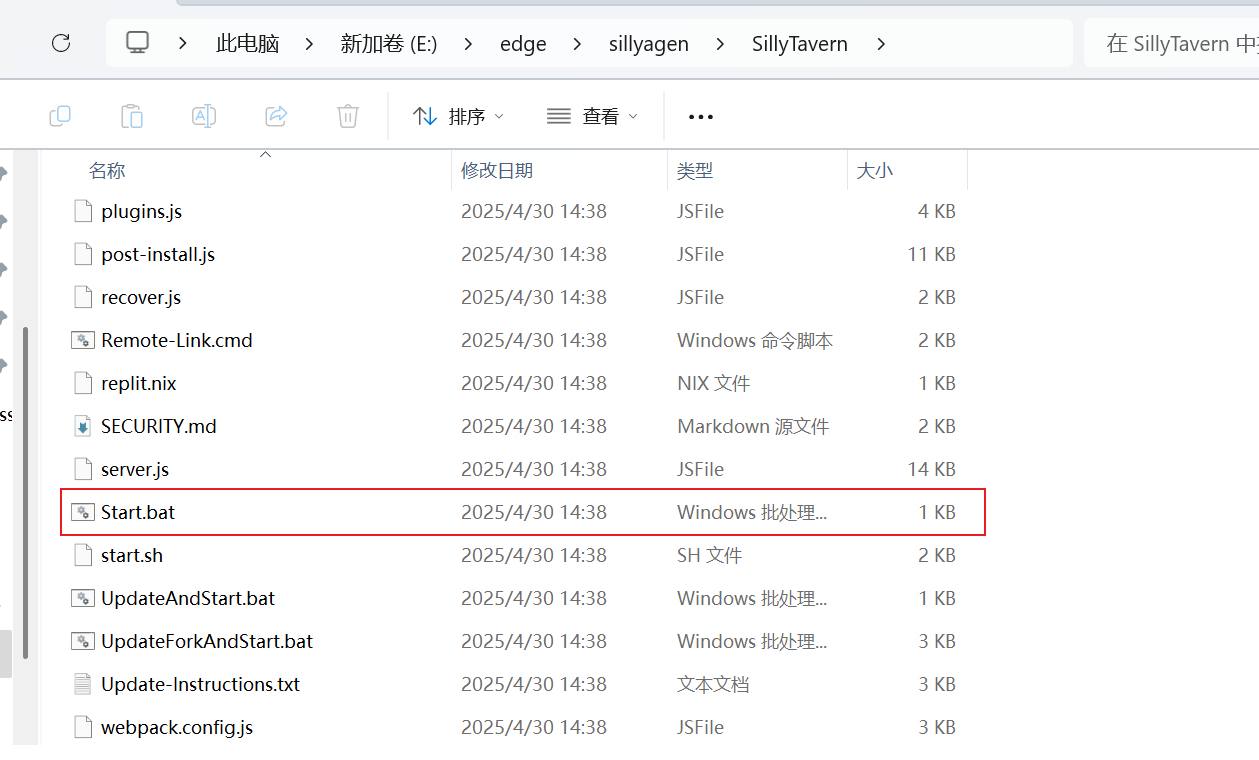Click the navigation pane vertical scrollbar

tap(27, 492)
